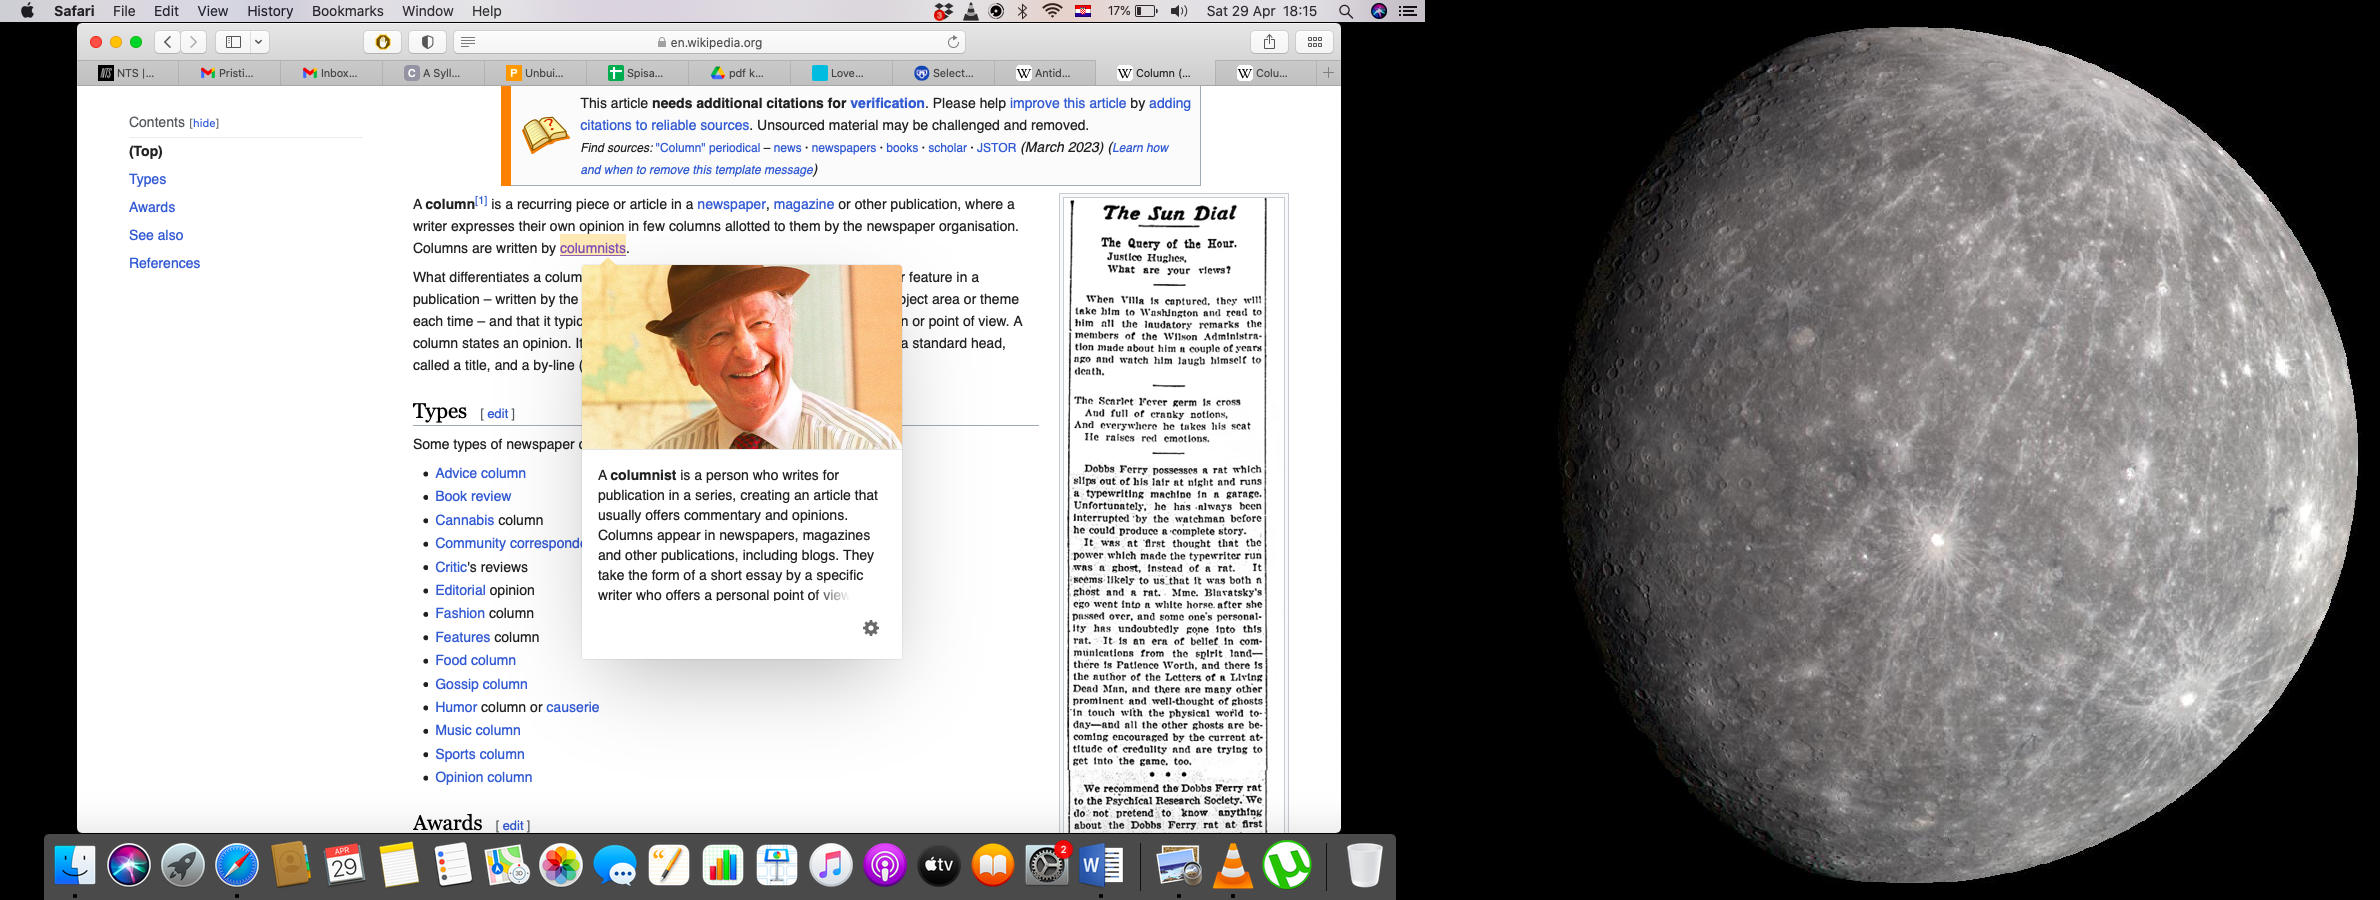Go back with Safari's back arrow

click(x=168, y=42)
